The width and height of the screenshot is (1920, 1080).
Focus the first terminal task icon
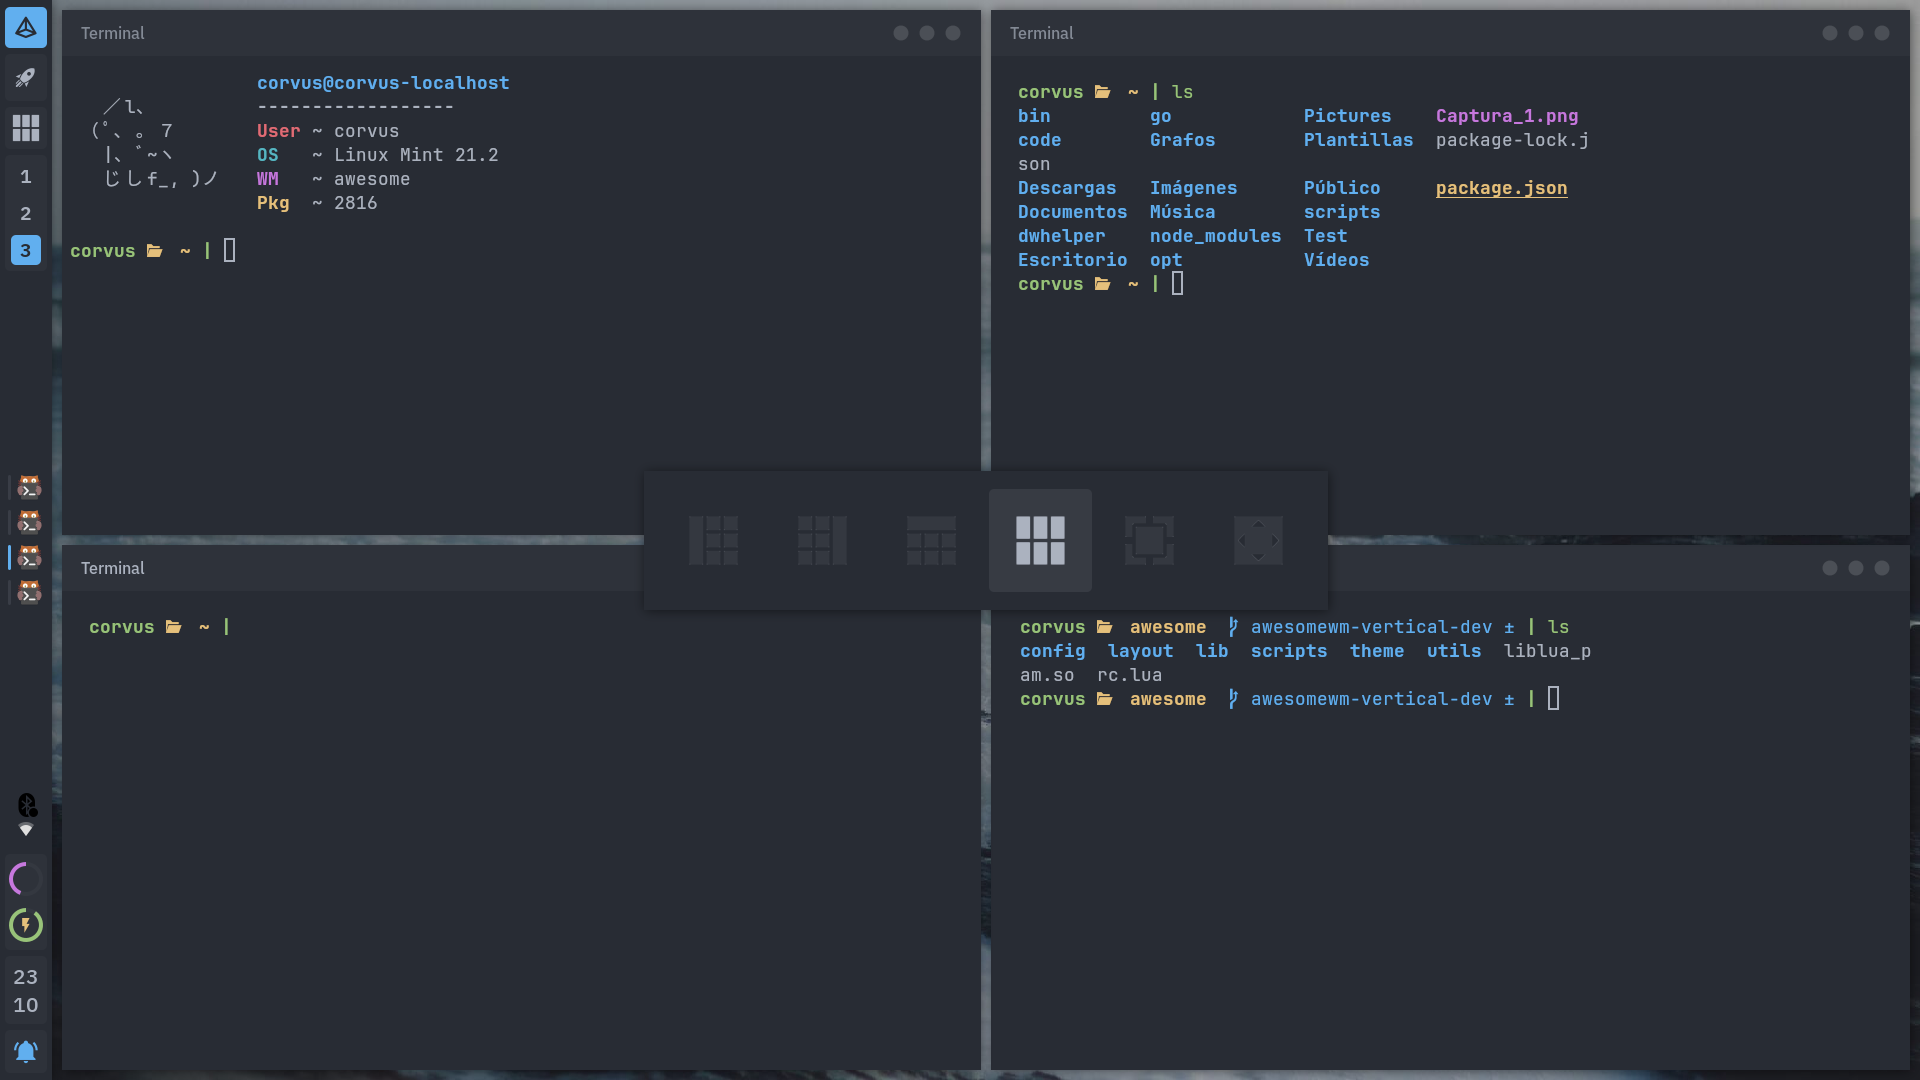(x=29, y=487)
